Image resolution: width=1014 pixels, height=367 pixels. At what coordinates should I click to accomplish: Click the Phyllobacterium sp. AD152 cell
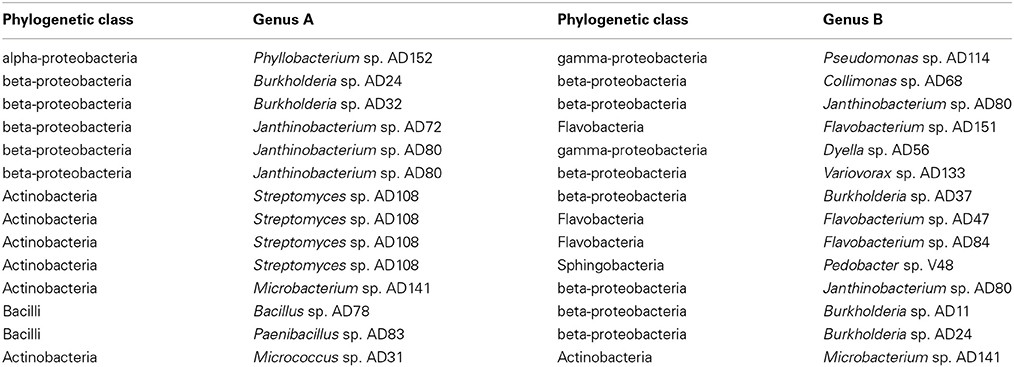[342, 58]
